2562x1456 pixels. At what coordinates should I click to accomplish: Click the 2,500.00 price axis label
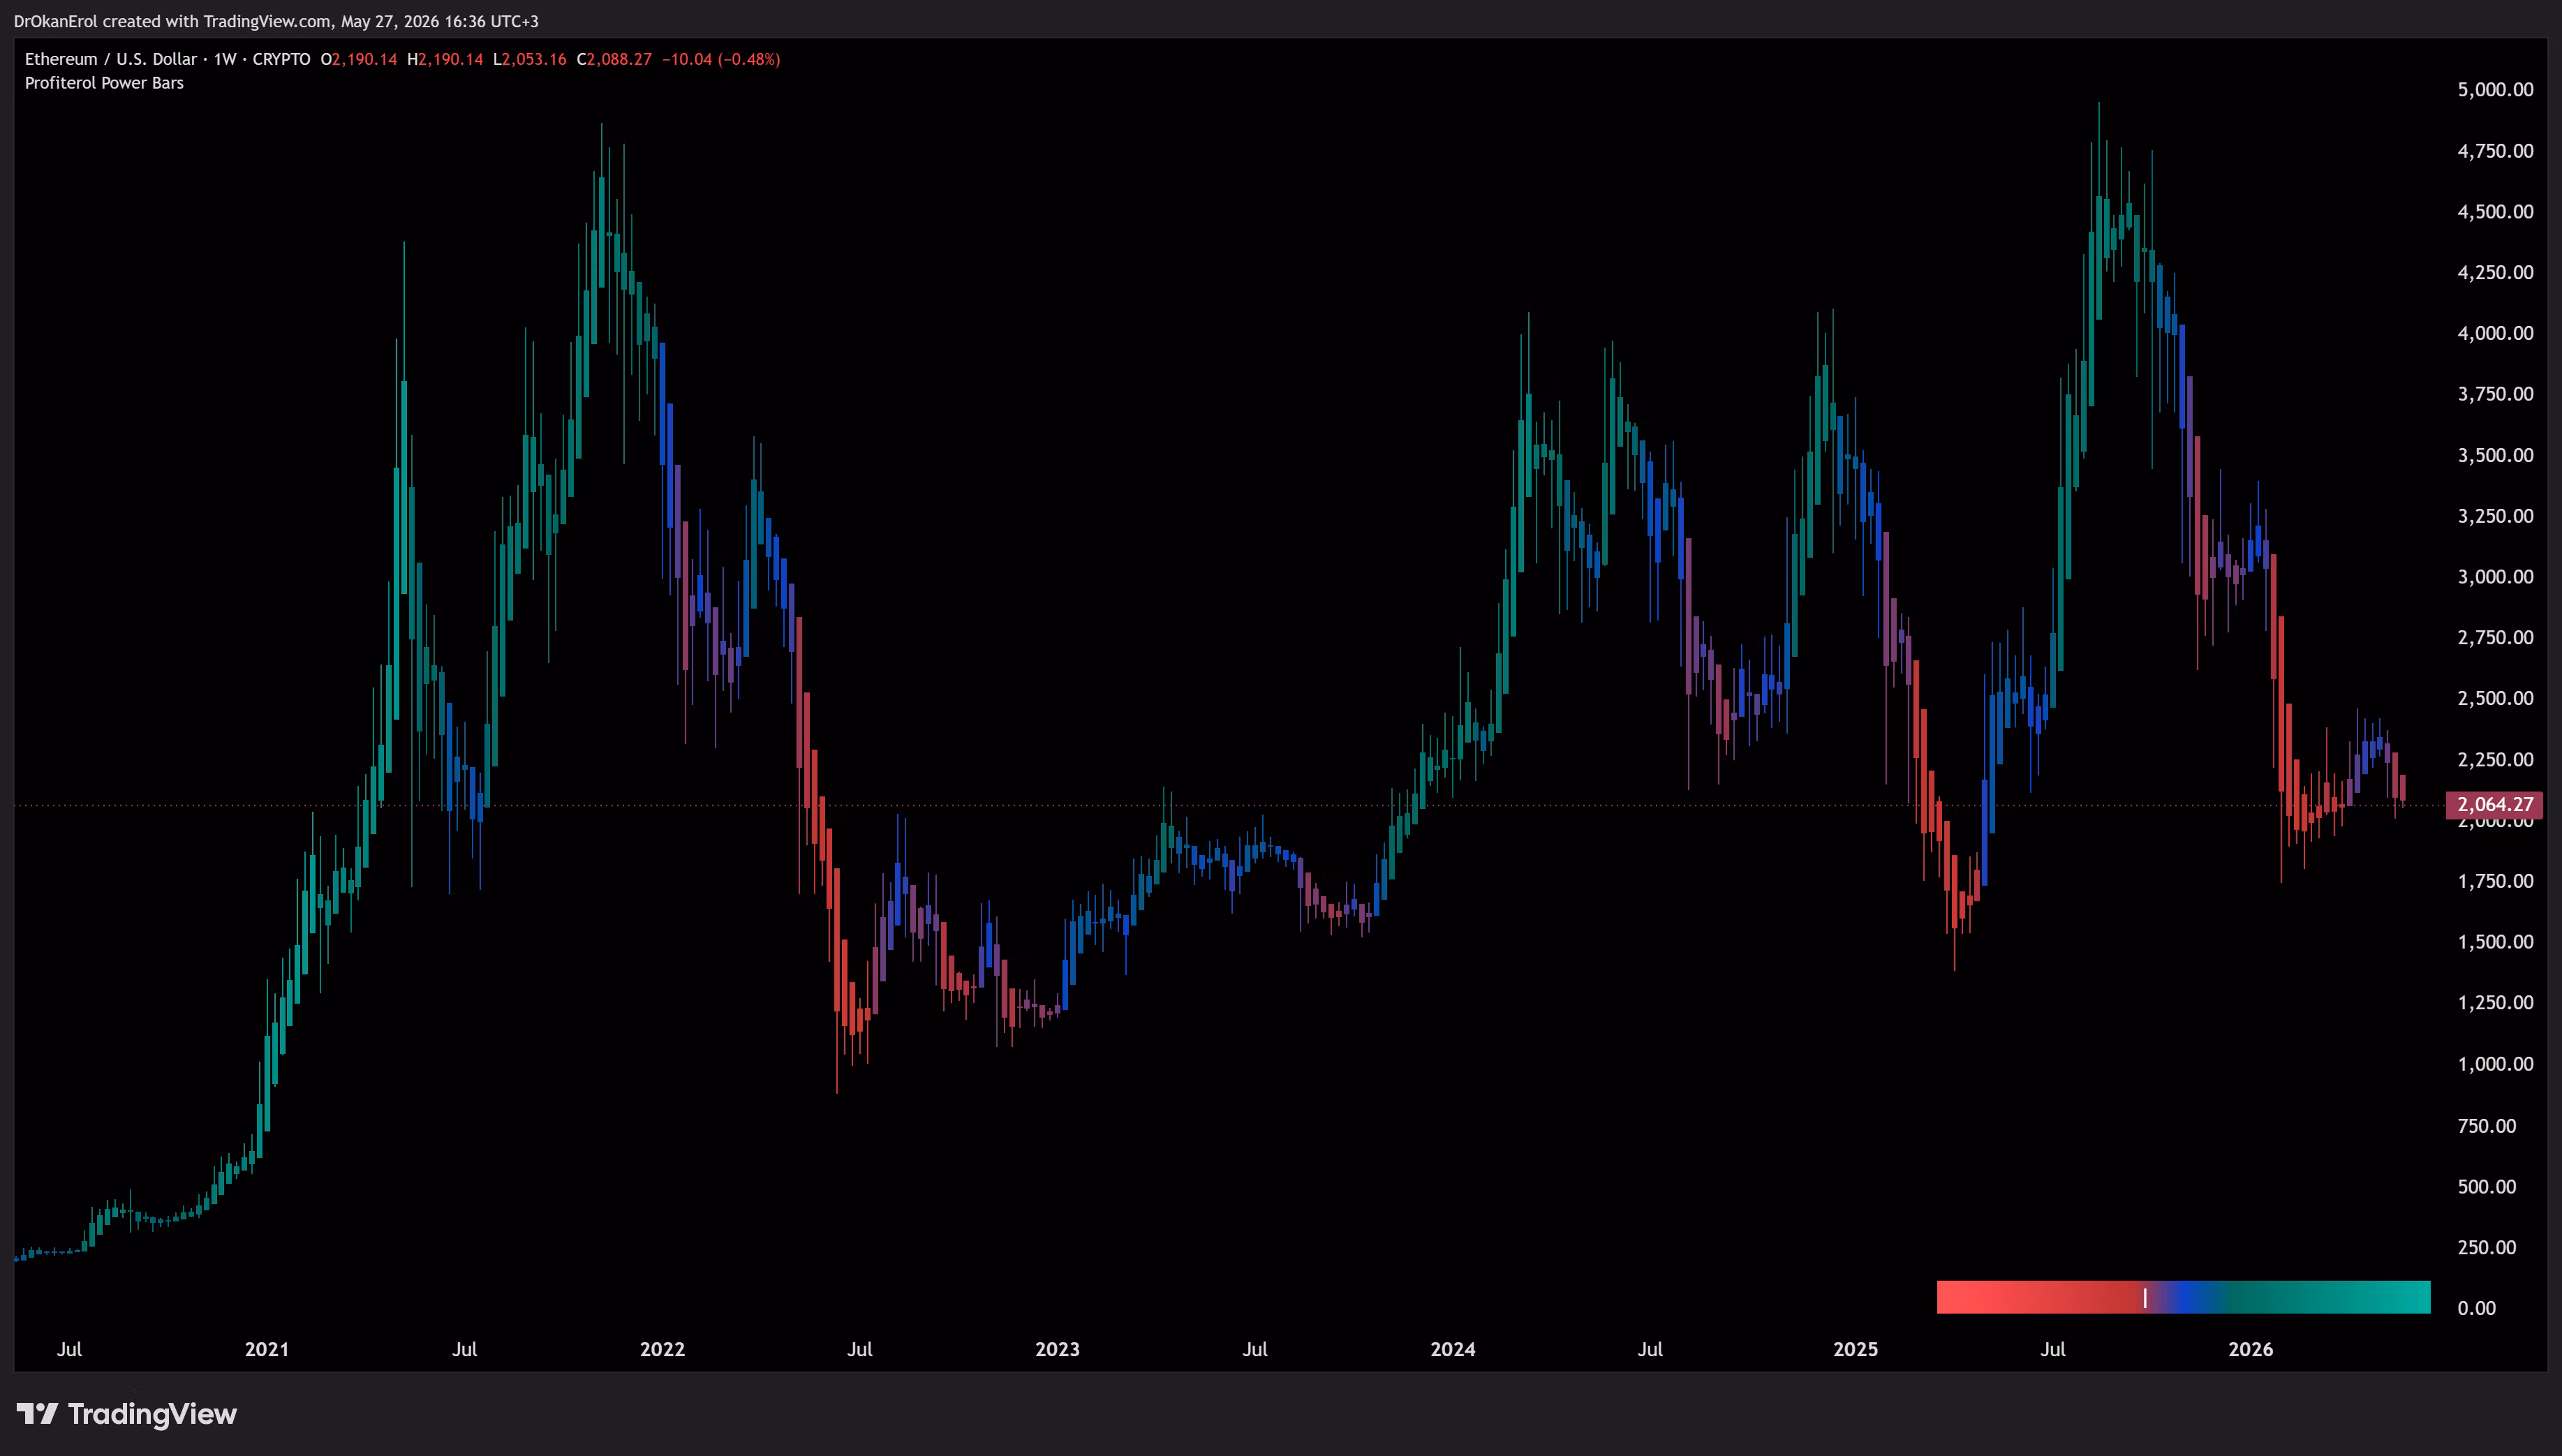click(x=2495, y=698)
